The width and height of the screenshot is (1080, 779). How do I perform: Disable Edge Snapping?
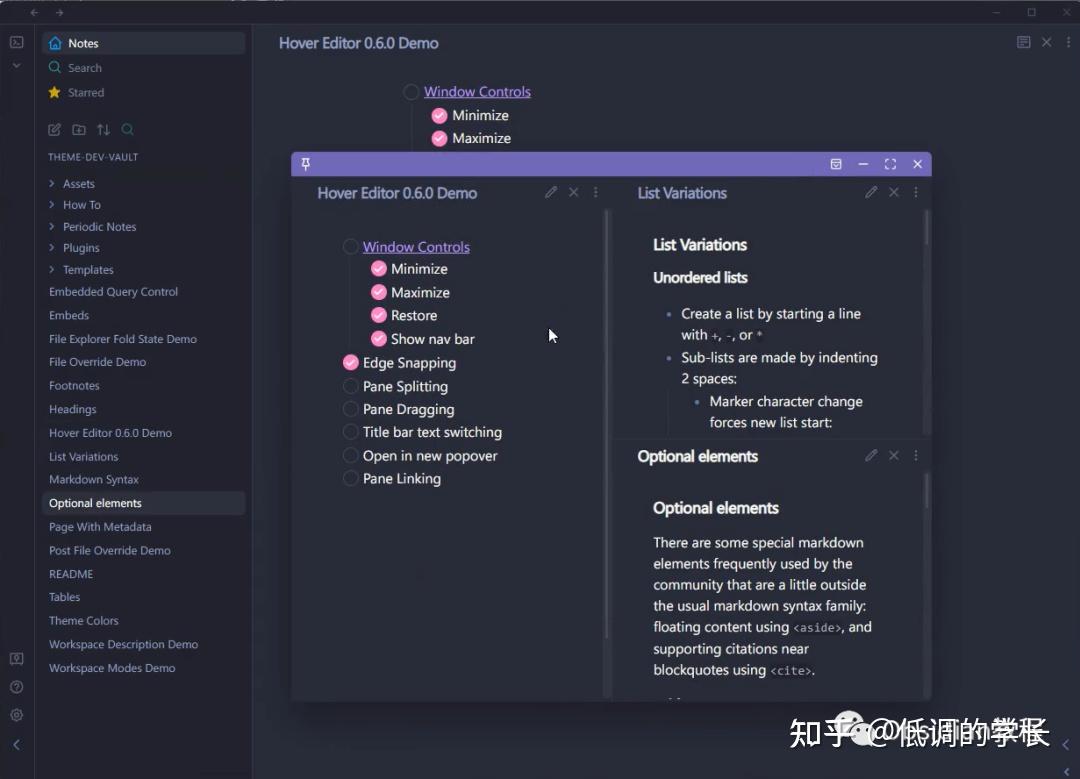pos(350,362)
